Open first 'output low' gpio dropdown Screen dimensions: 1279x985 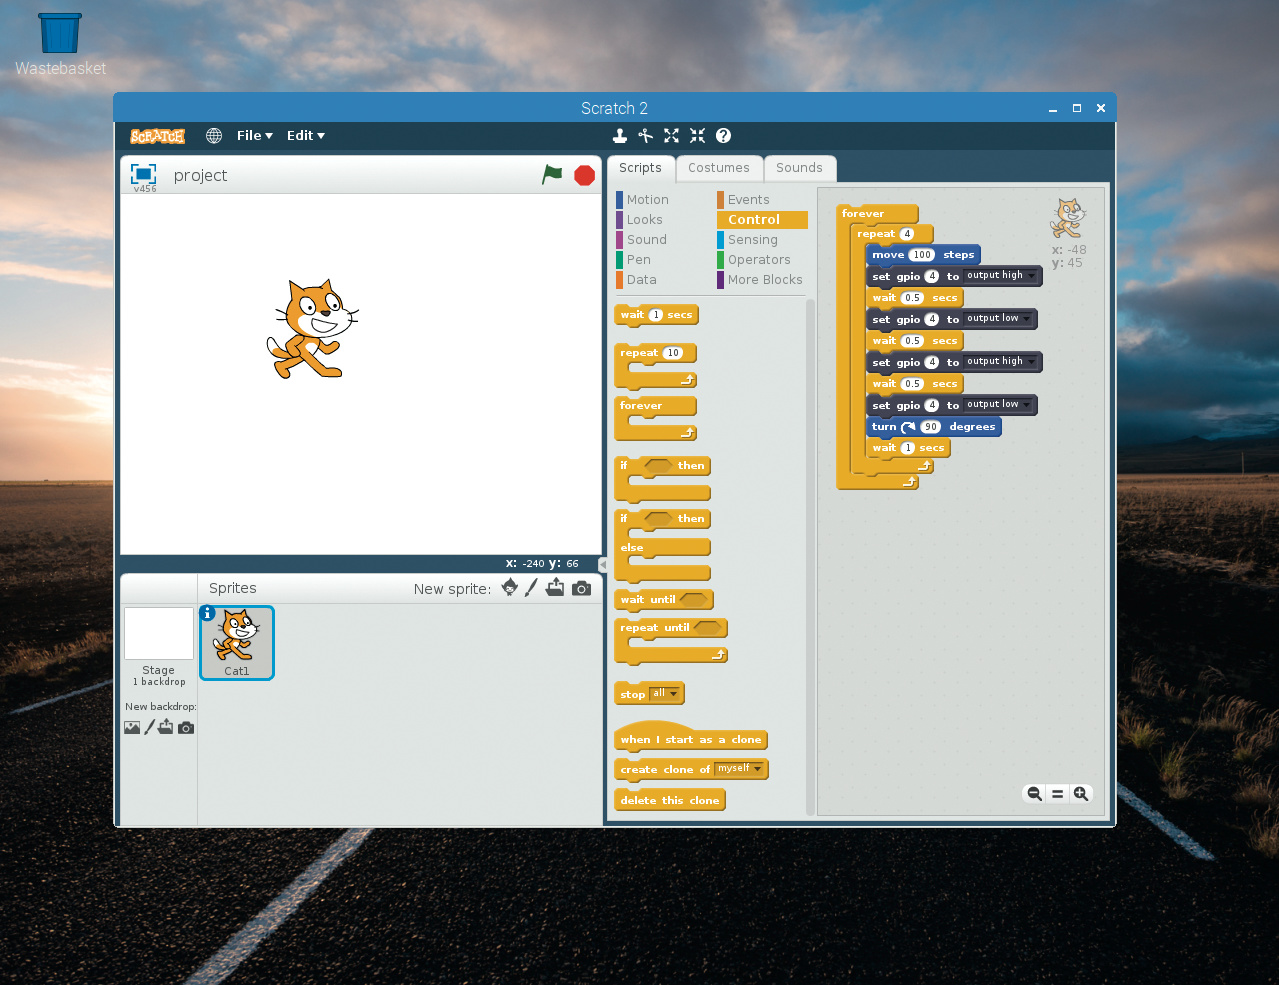[999, 319]
